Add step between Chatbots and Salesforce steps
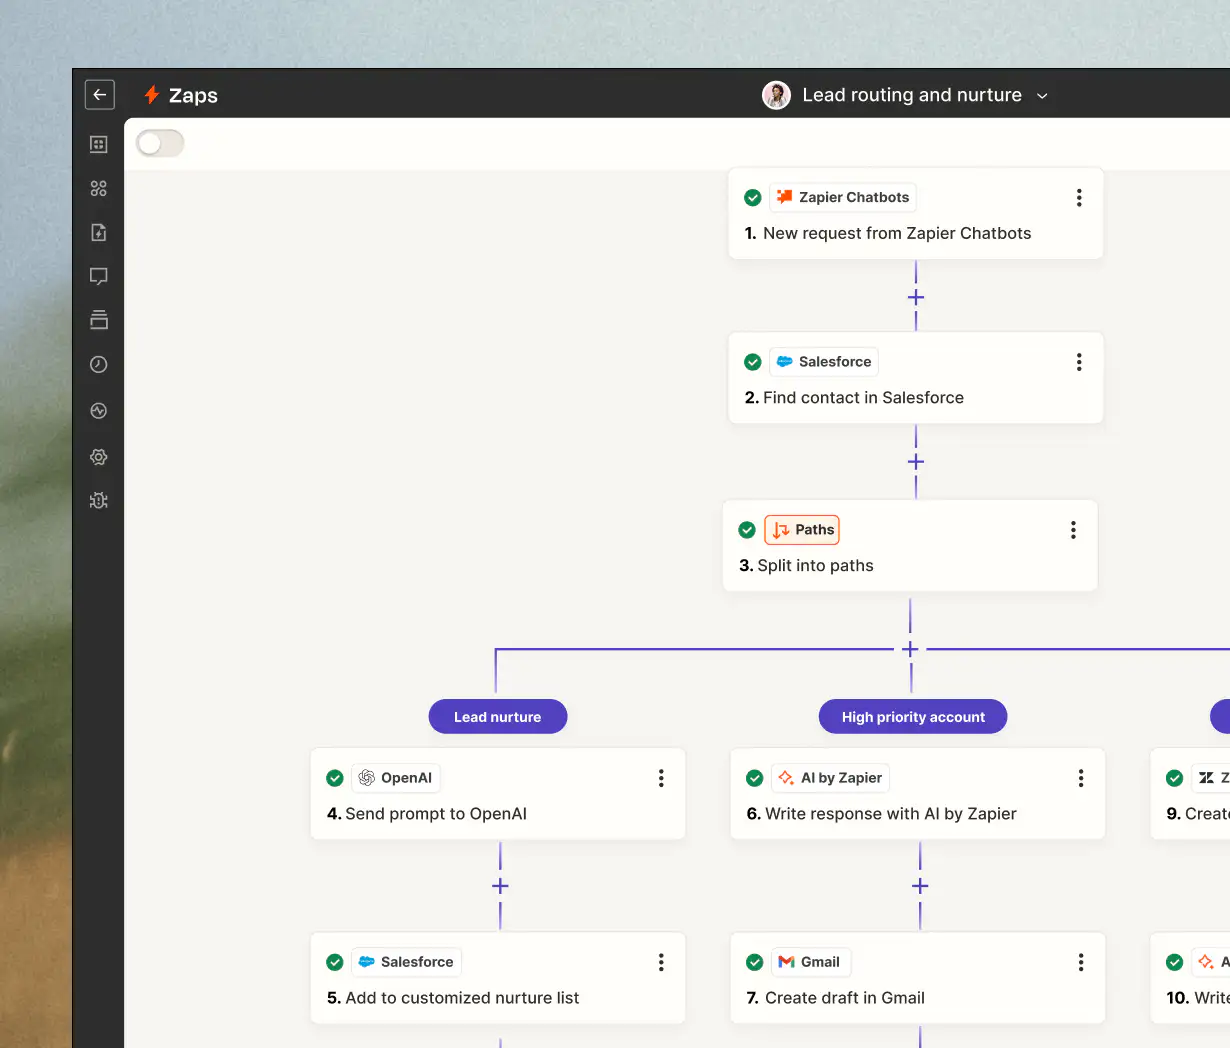Screen dimensions: 1230x1048 [x=916, y=297]
